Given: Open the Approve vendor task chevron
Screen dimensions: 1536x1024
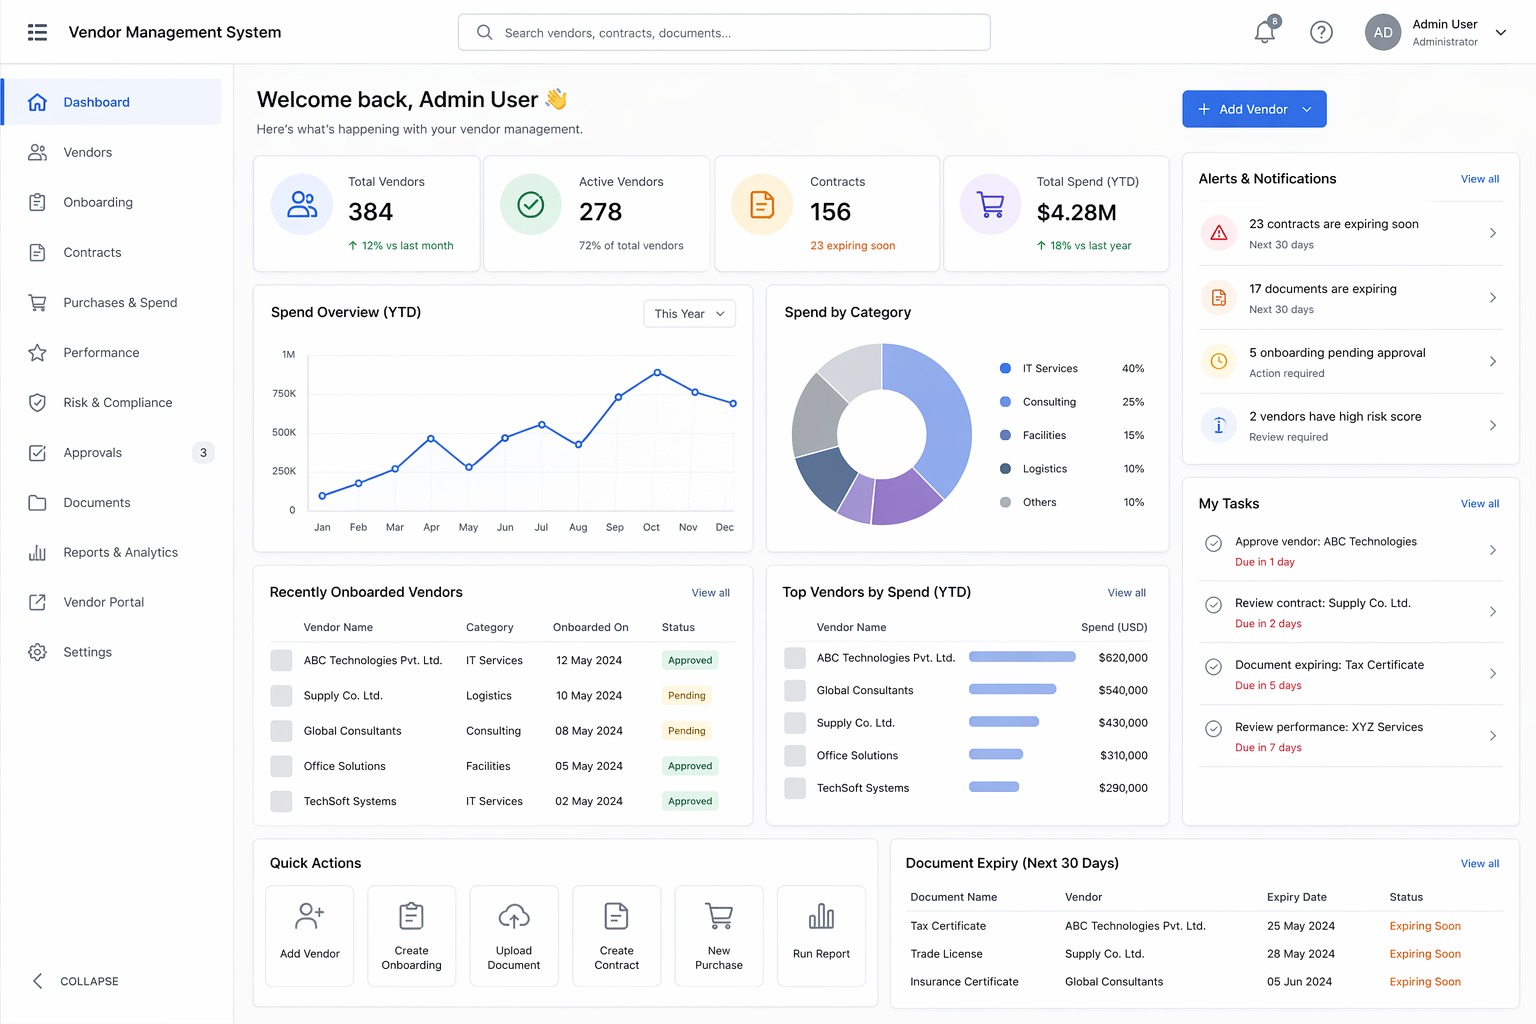Looking at the screenshot, I should [x=1492, y=550].
